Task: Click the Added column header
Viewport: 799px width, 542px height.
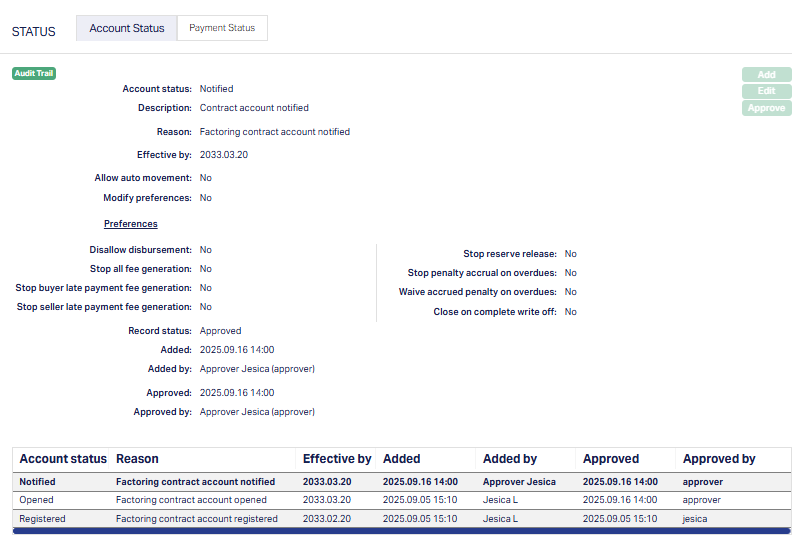Action: (402, 459)
